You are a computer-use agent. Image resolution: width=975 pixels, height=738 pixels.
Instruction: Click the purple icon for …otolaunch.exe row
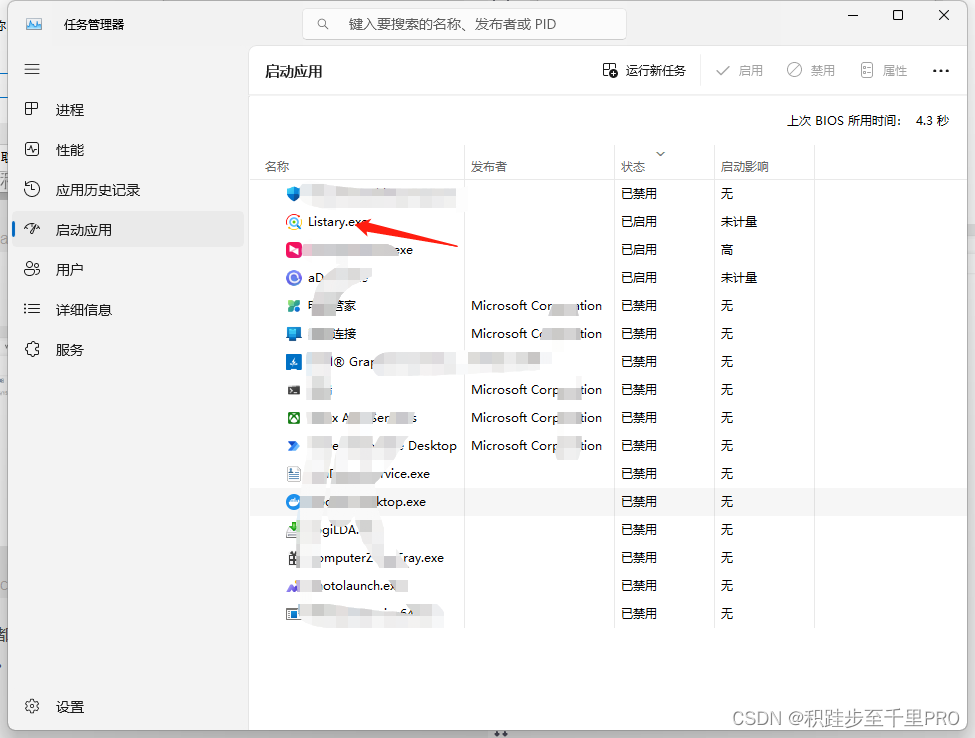tap(292, 586)
